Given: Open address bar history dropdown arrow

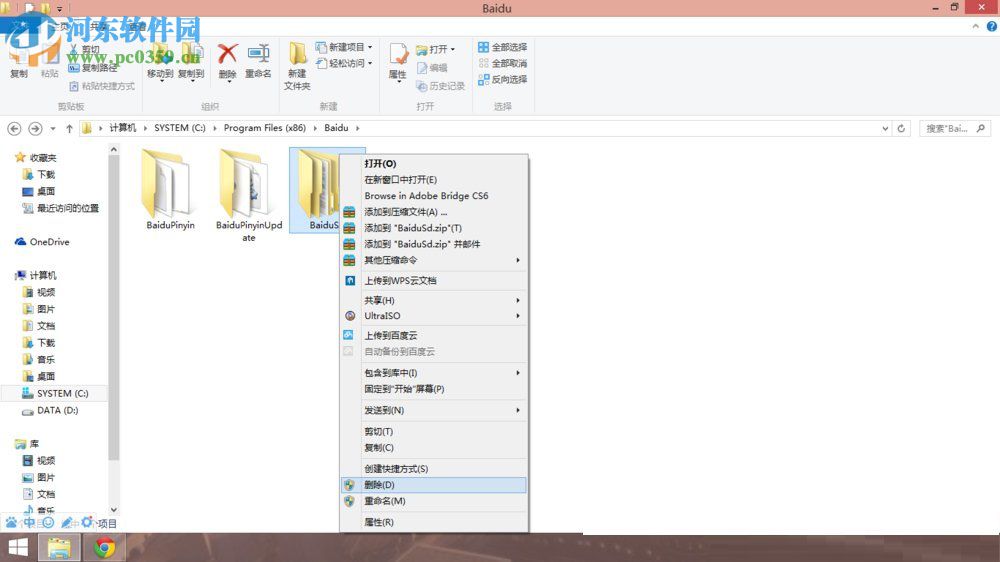Looking at the screenshot, I should tap(885, 128).
